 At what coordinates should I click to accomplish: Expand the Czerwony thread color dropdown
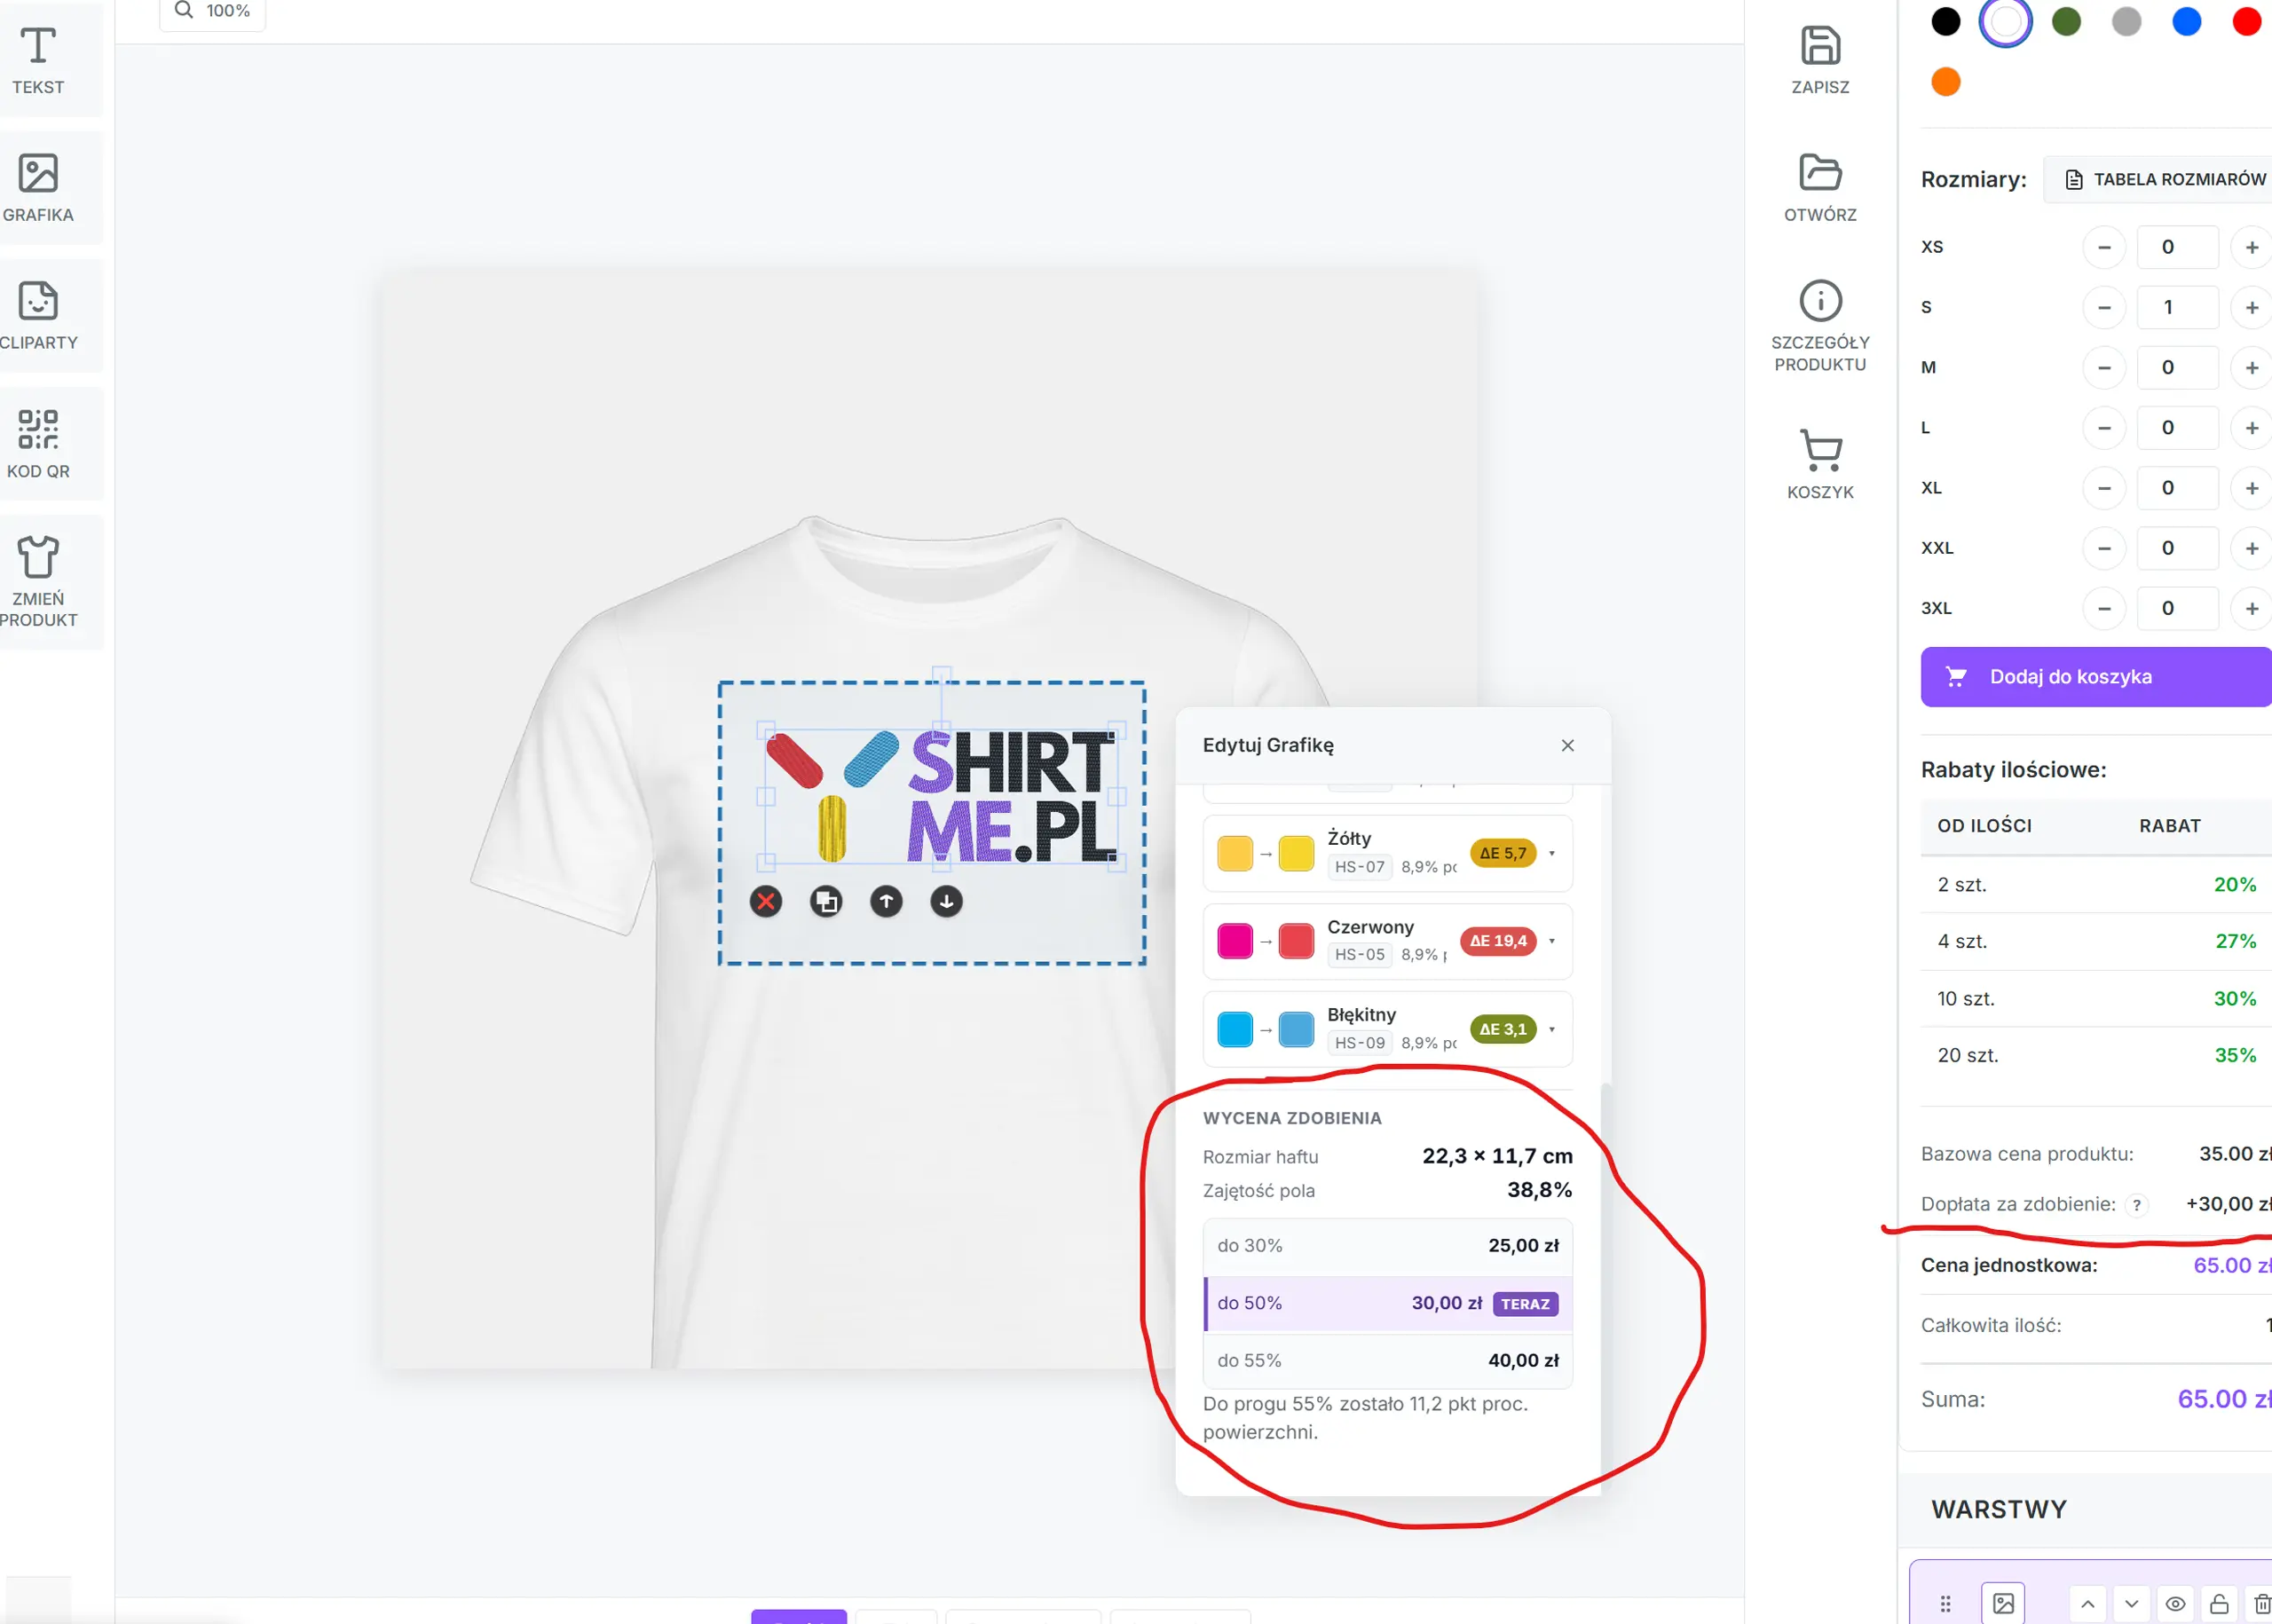coord(1551,941)
